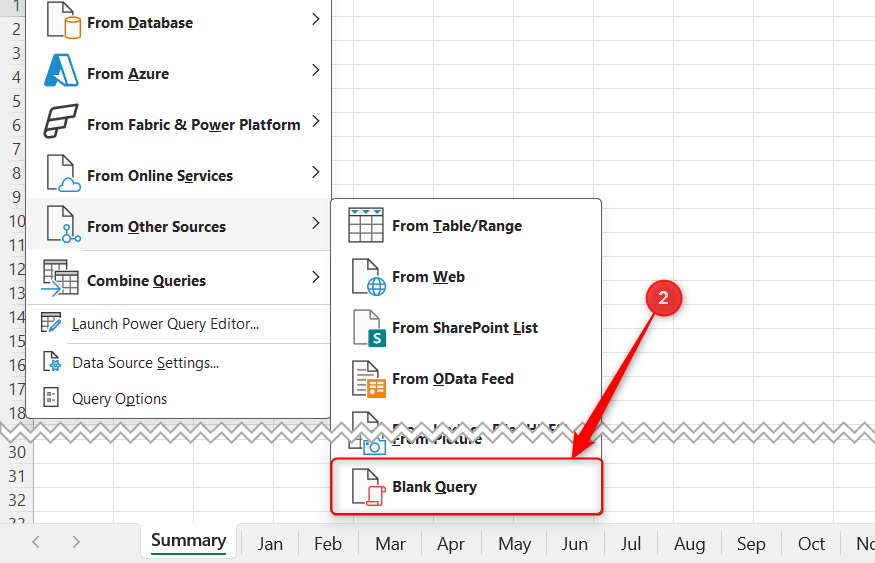Switch to the May sheet tab
Image resolution: width=875 pixels, height=563 pixels.
click(x=515, y=544)
